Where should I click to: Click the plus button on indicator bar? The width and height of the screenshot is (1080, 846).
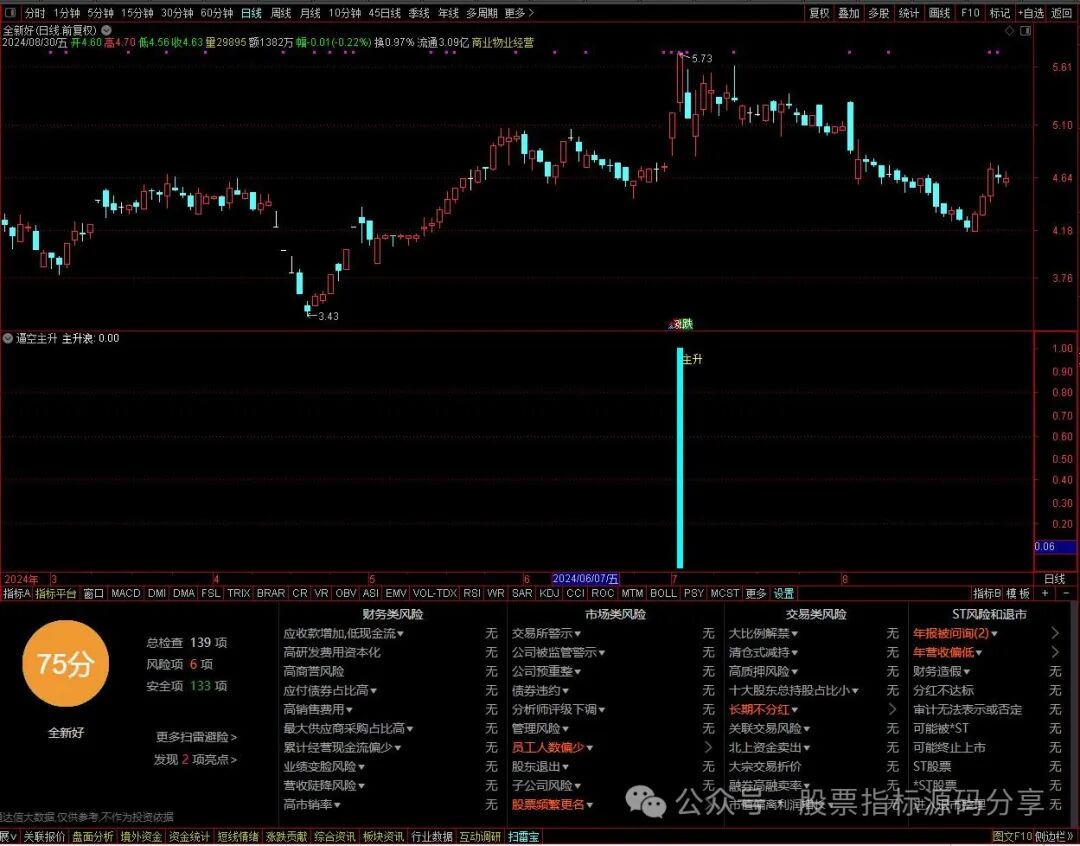pos(1046,593)
